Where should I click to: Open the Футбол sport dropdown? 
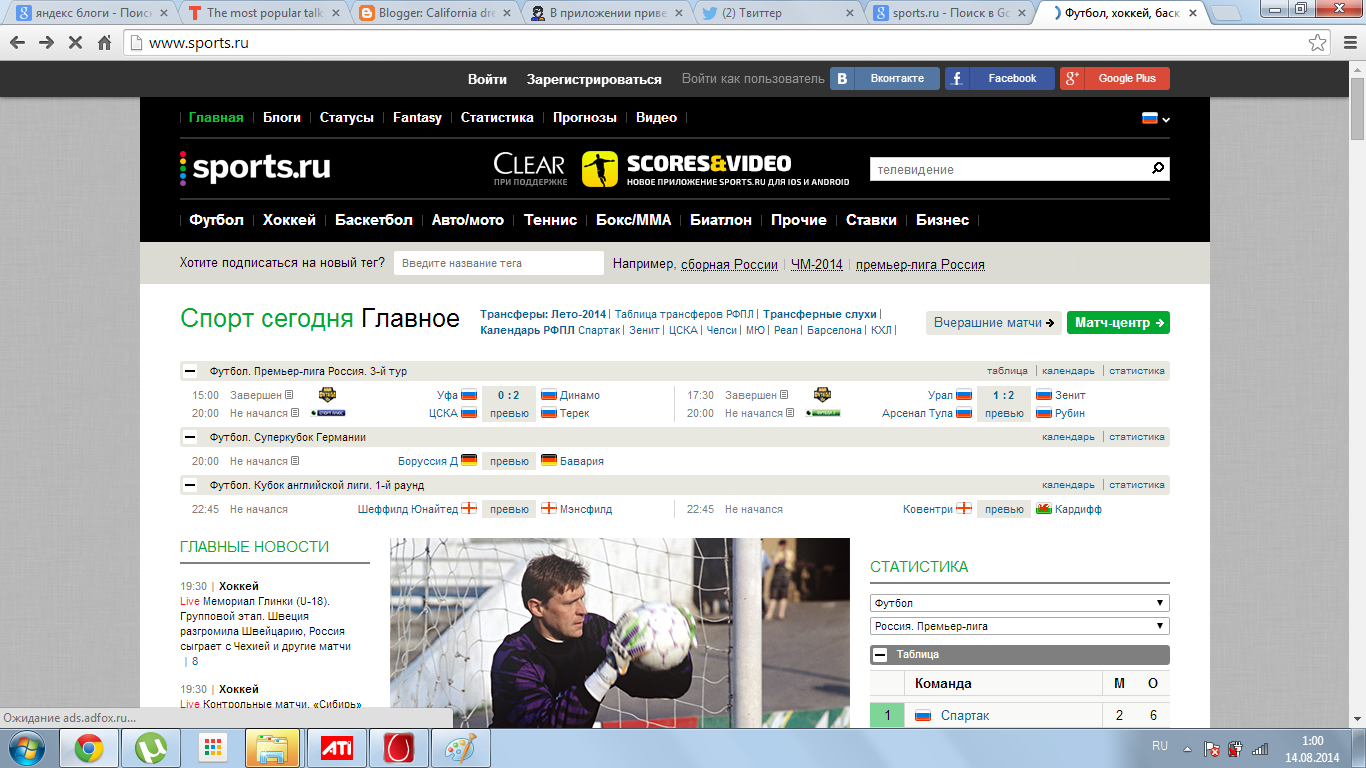(1019, 603)
